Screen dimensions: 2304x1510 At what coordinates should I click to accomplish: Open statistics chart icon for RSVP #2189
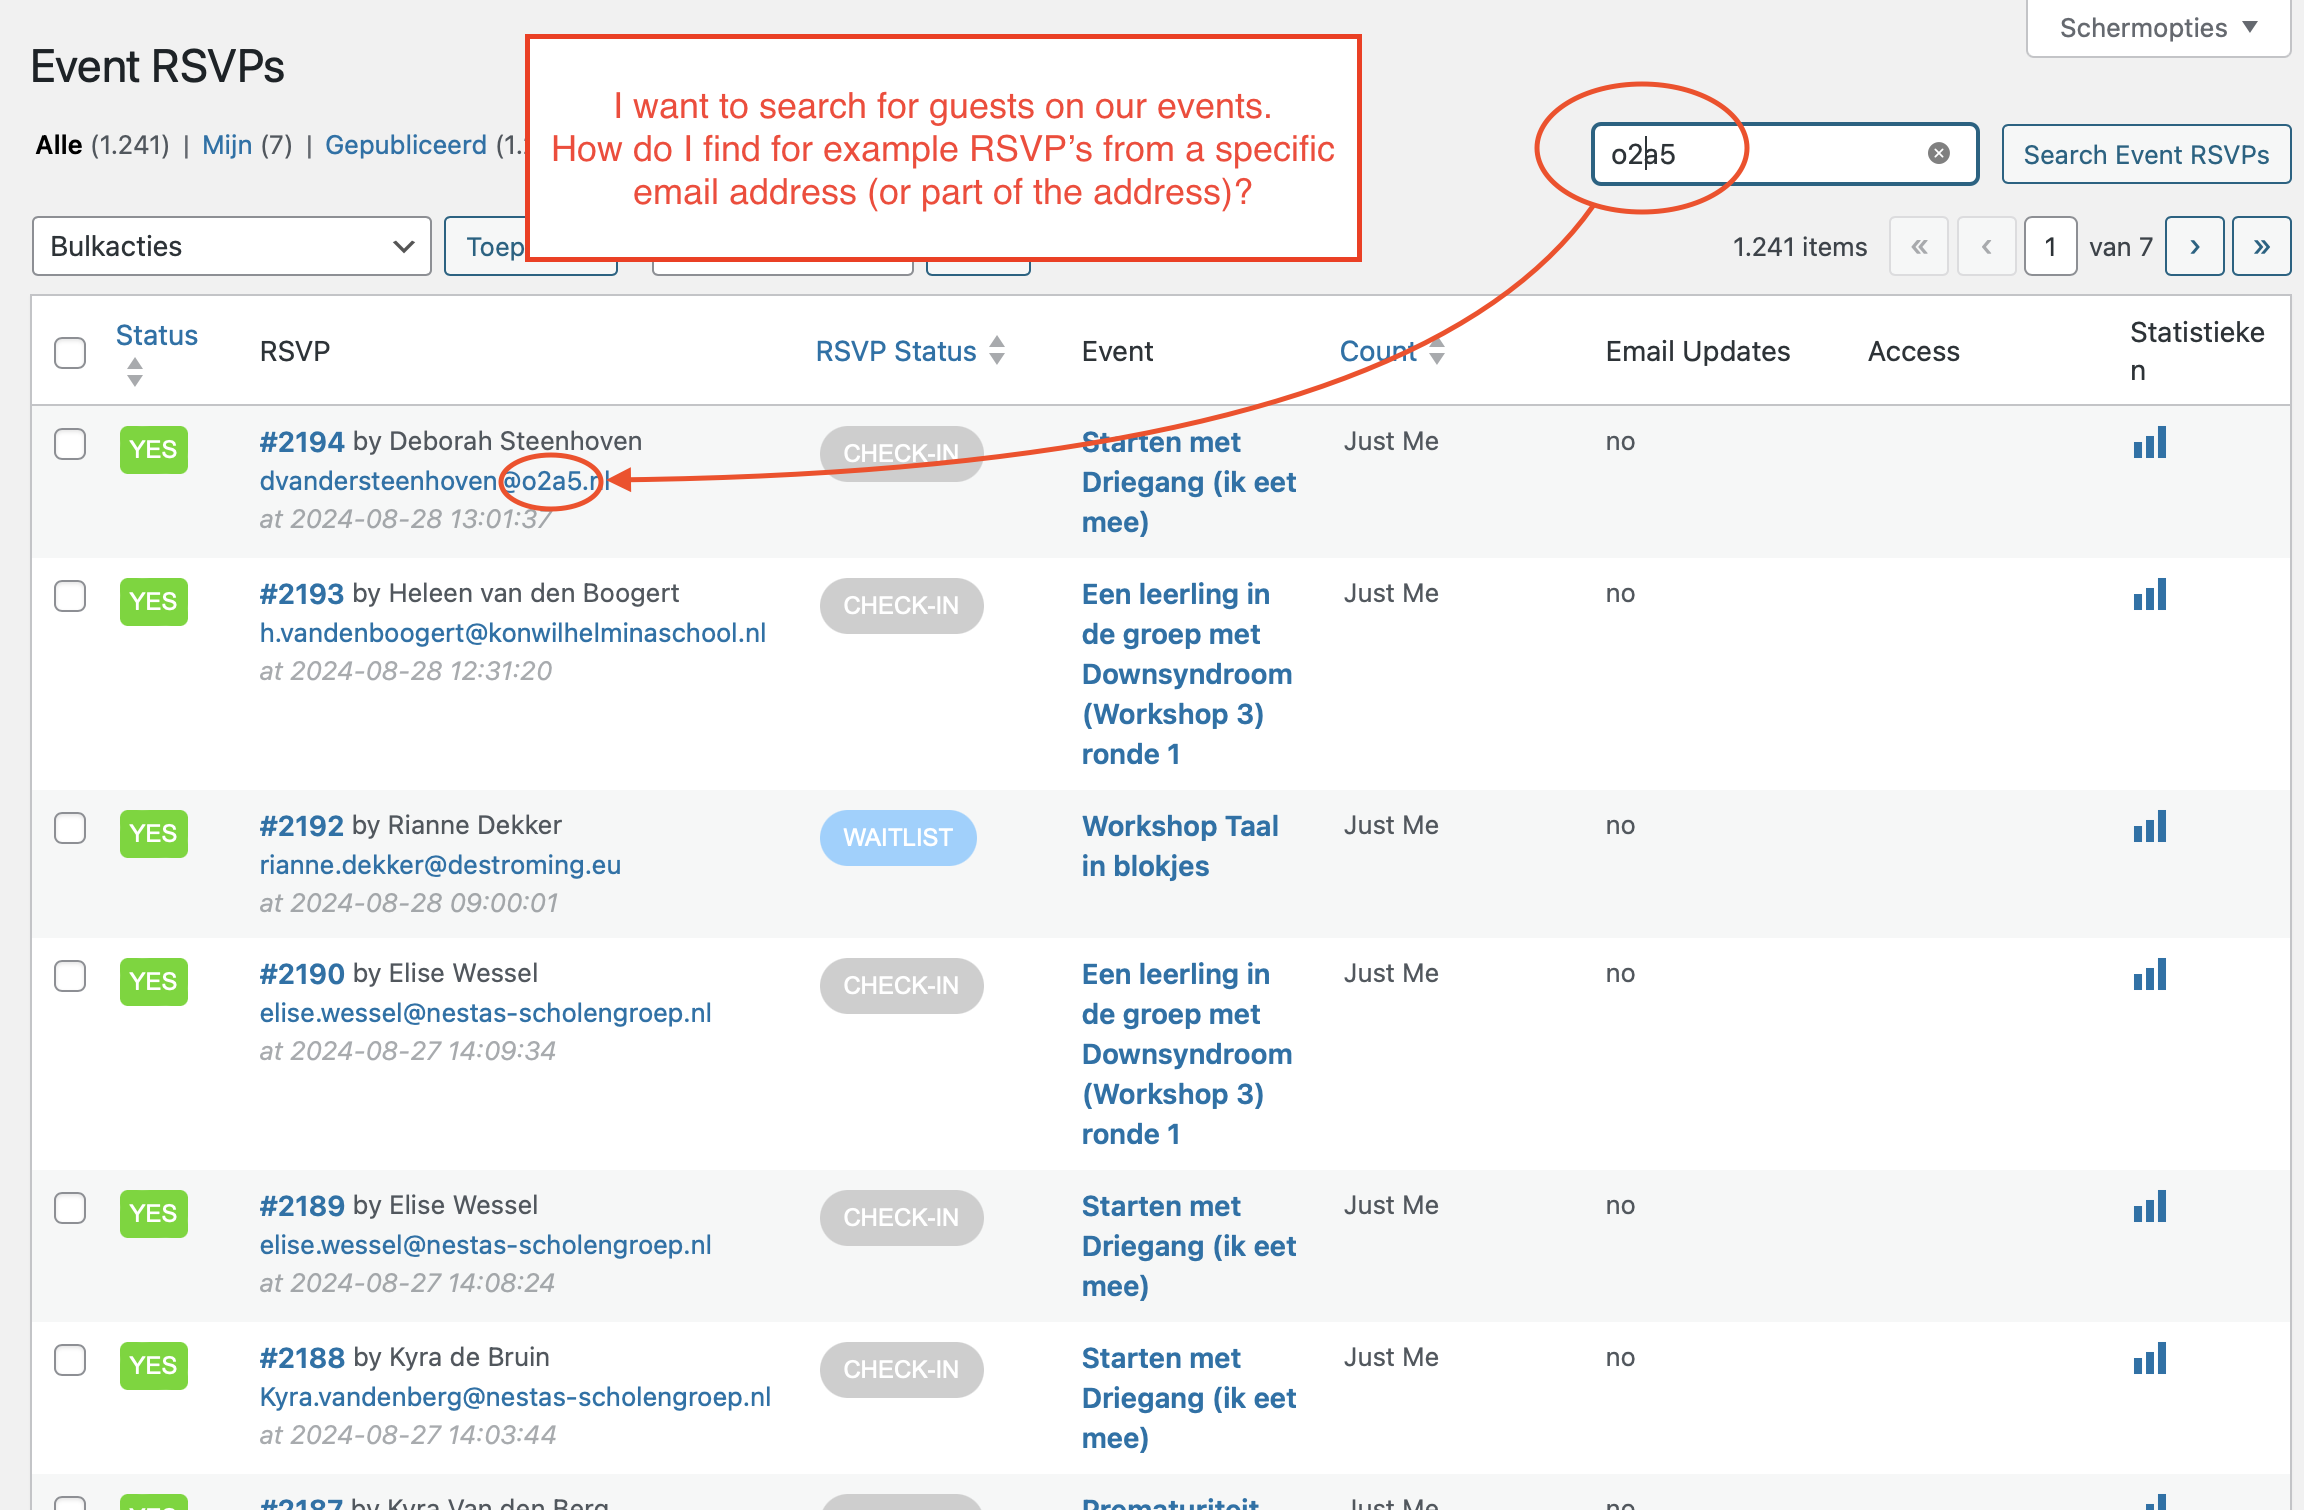(x=2149, y=1206)
